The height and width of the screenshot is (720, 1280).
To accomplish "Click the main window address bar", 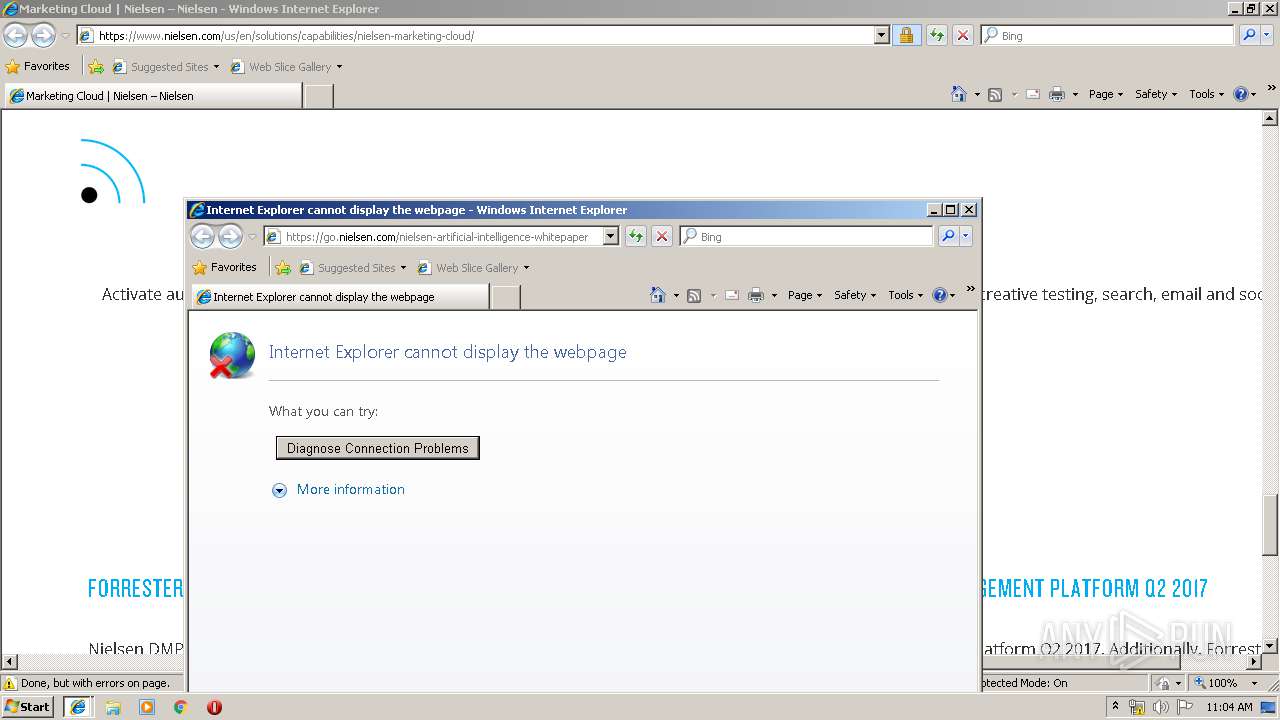I will coord(476,35).
